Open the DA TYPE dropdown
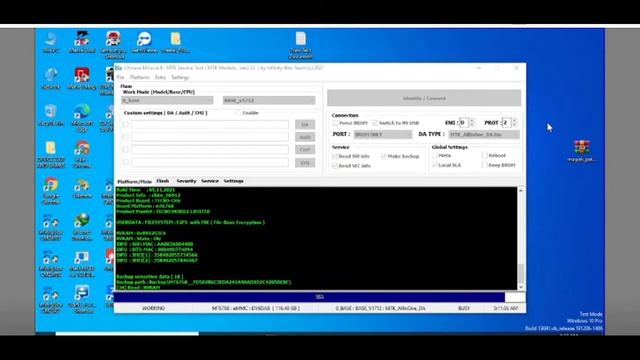Screen dimensions: 640x360 coord(484,134)
